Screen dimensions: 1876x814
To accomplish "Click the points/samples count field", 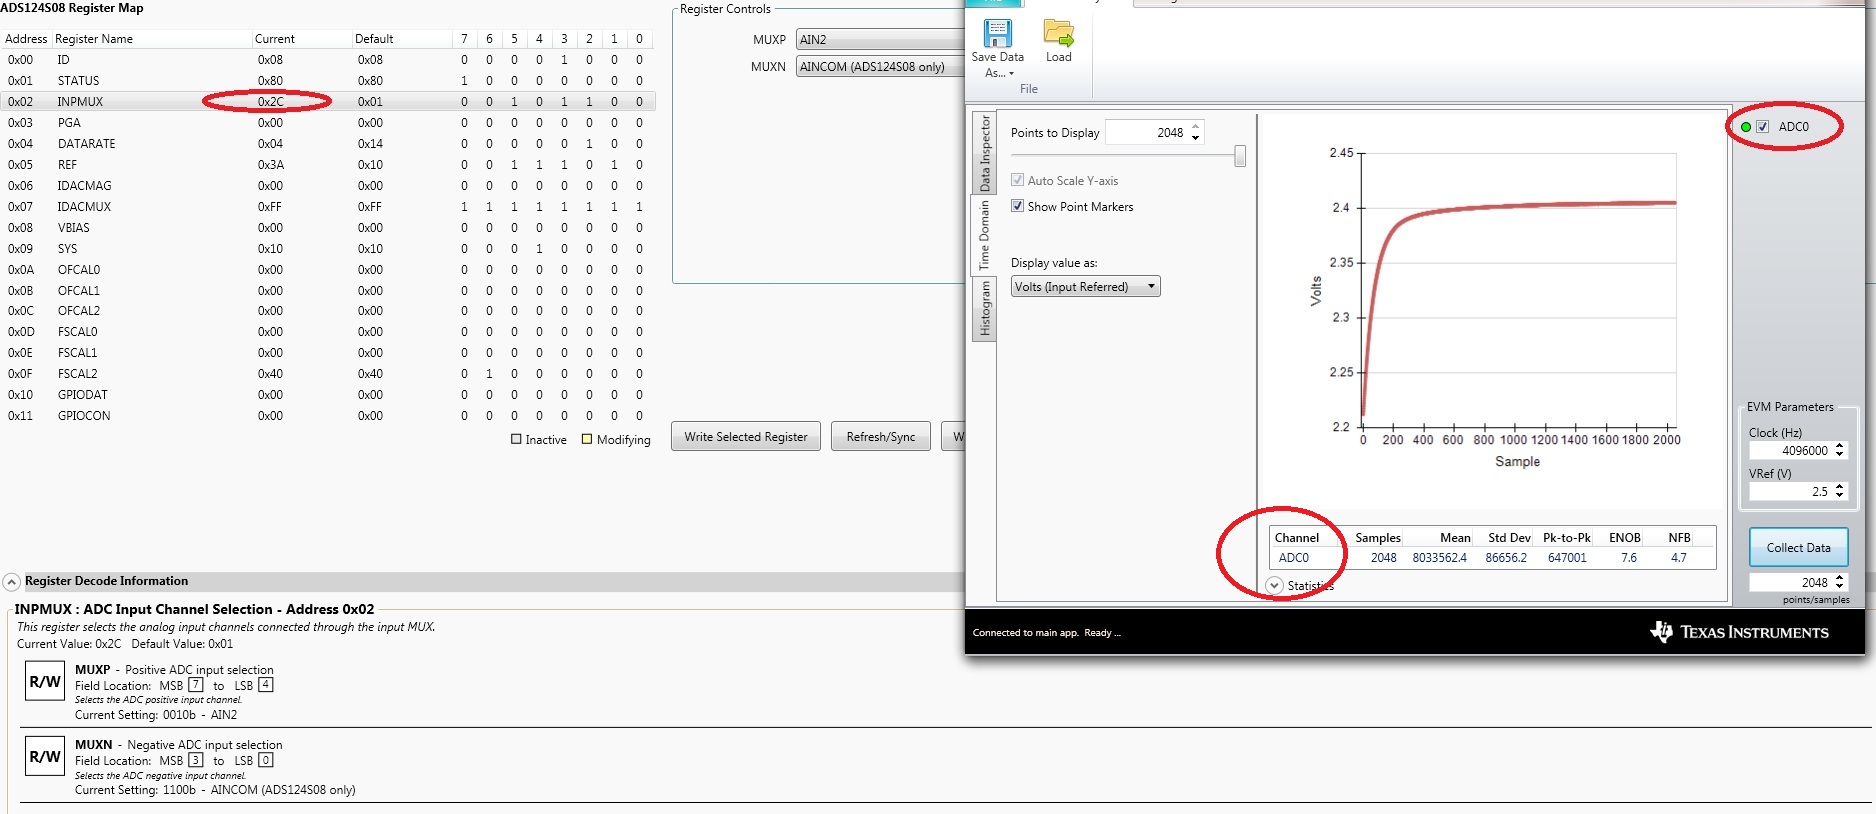I will pos(1791,582).
